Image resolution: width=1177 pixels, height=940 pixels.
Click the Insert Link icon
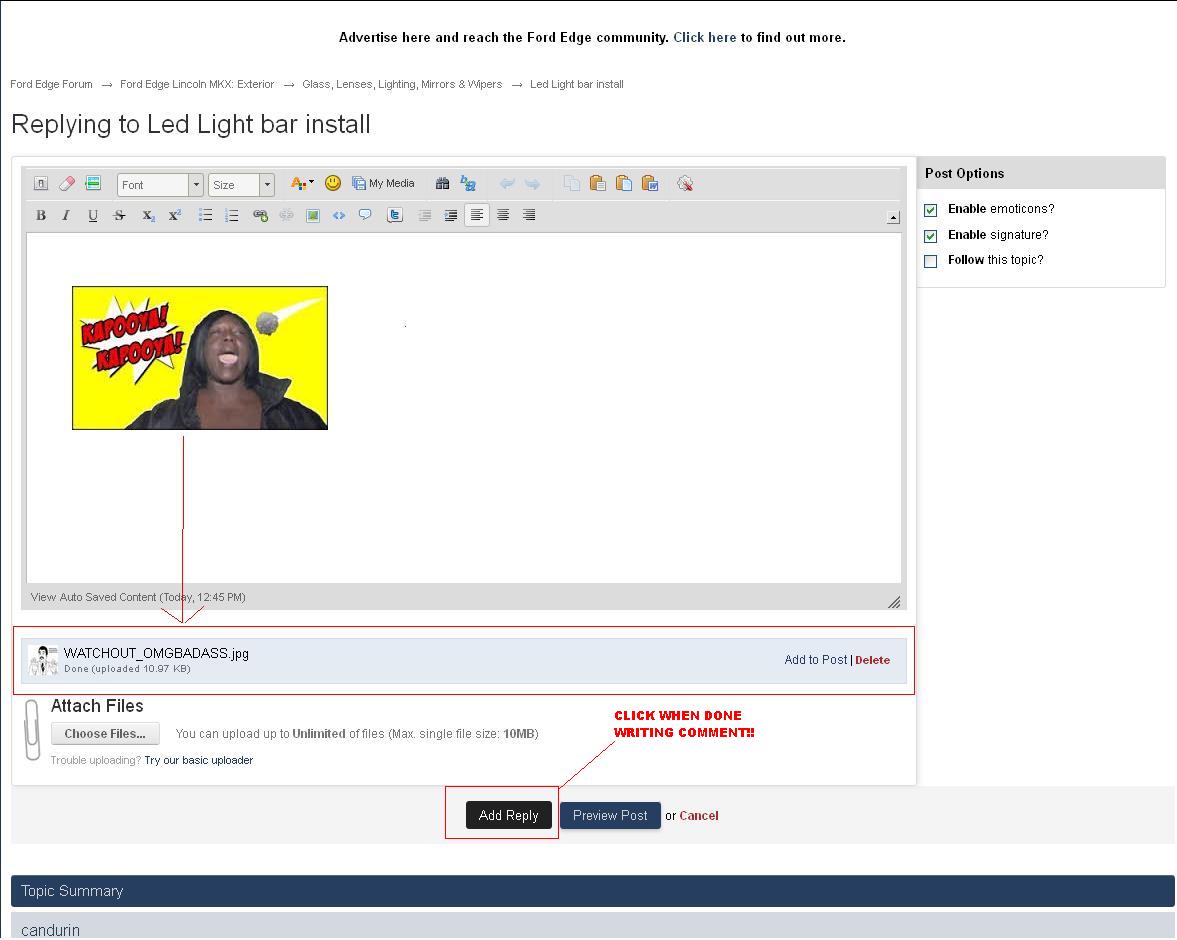coord(260,215)
